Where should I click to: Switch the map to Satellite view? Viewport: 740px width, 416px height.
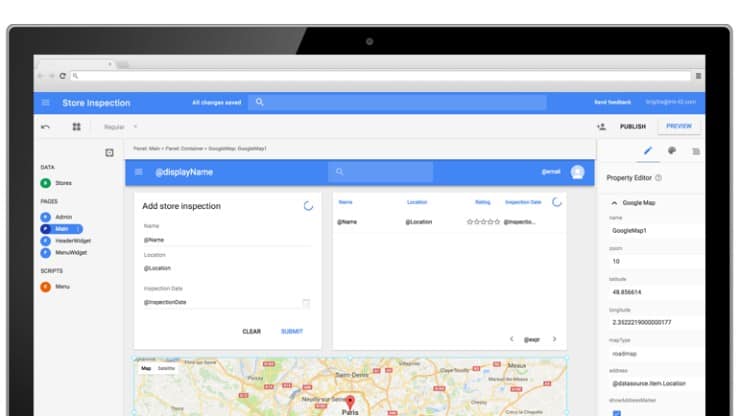[x=166, y=368]
